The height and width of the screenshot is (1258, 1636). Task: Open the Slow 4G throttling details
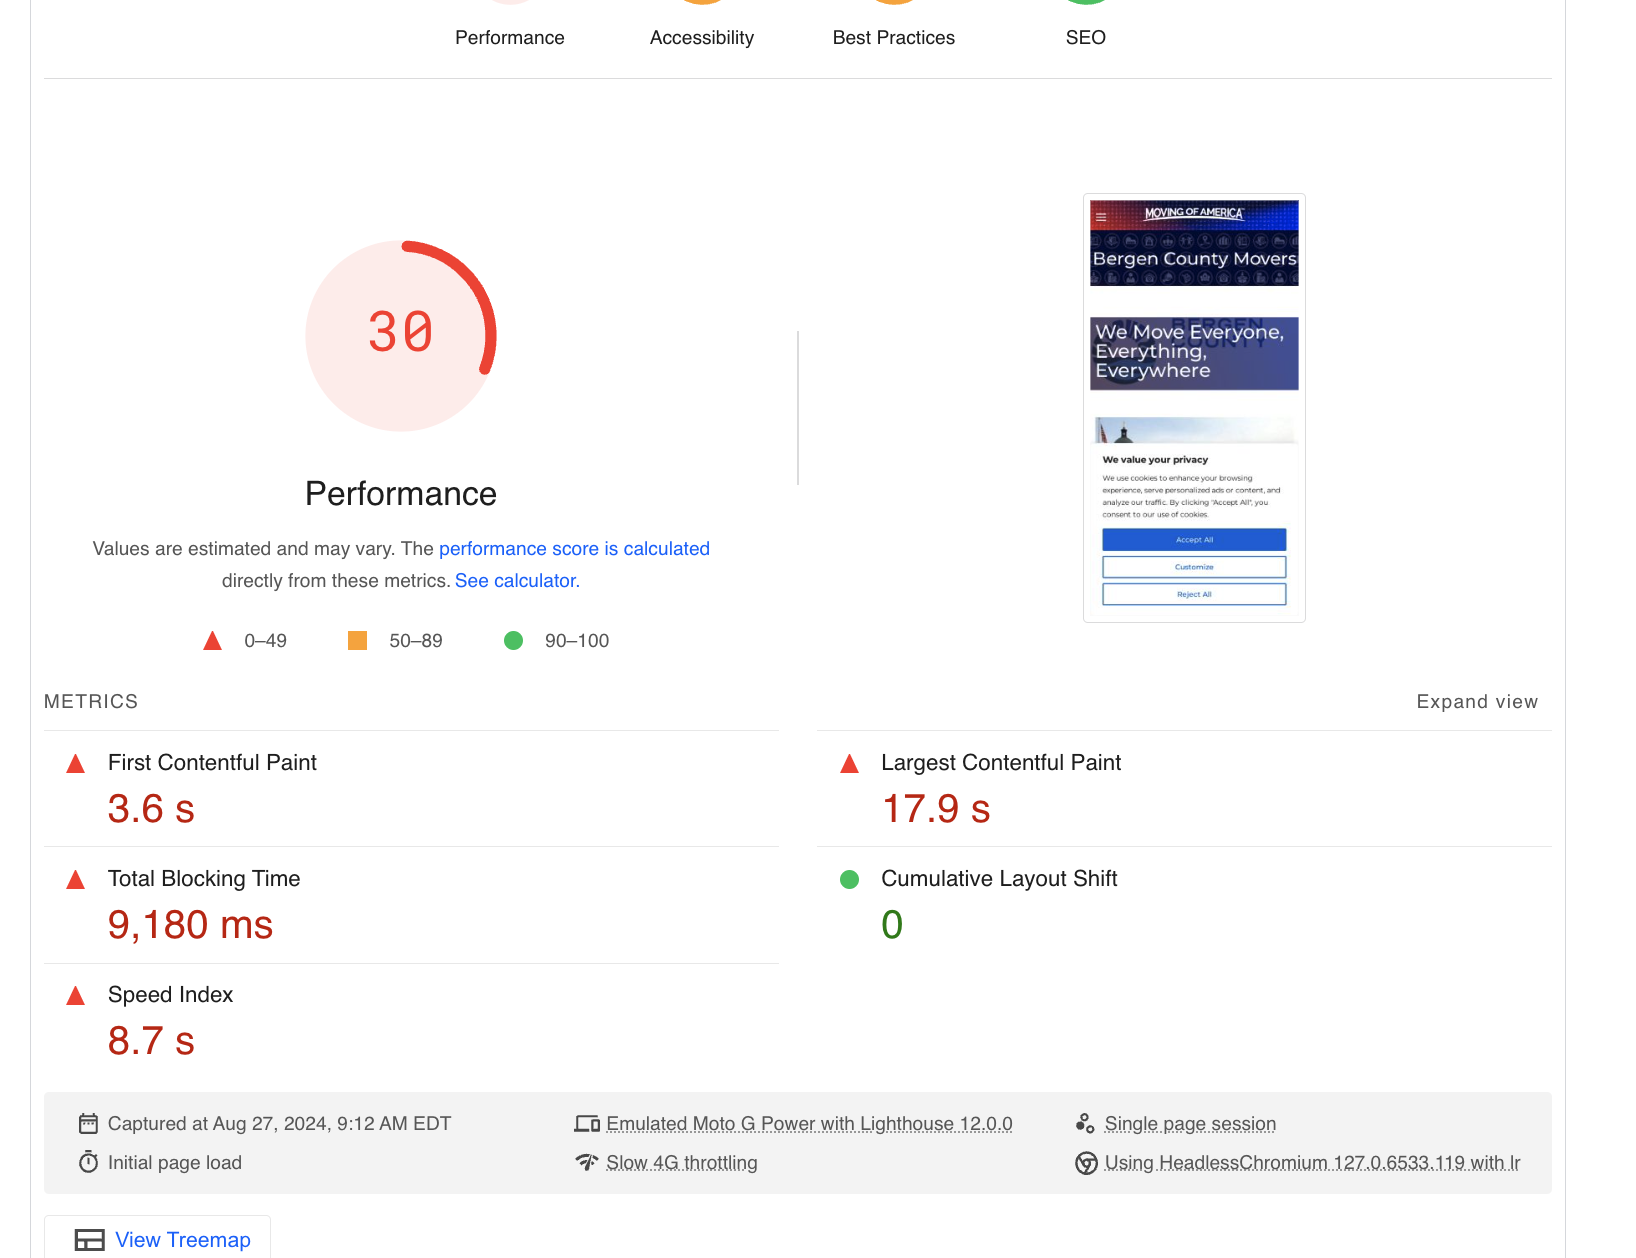tap(682, 1162)
